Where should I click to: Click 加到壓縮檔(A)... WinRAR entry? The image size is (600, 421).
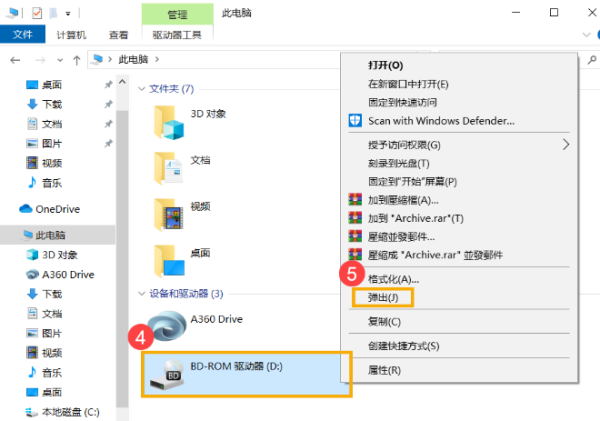(x=403, y=200)
